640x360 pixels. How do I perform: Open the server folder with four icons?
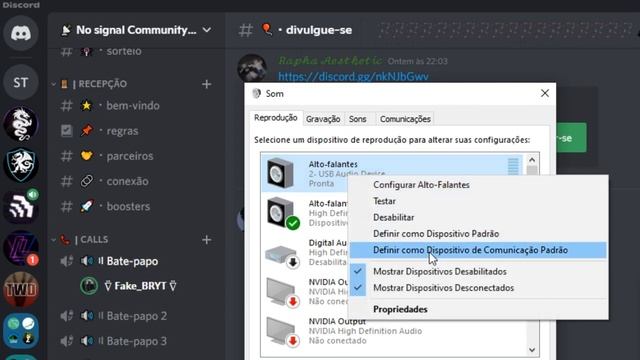[x=21, y=331]
